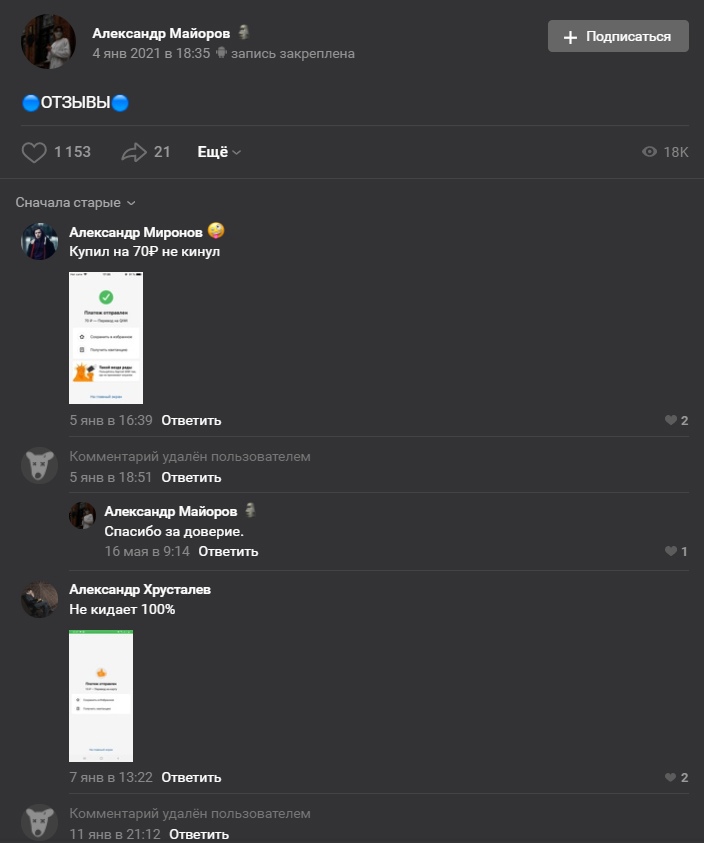This screenshot has width=704, height=843.
Task: Open the Сначала старые sort dropdown
Action: [75, 203]
